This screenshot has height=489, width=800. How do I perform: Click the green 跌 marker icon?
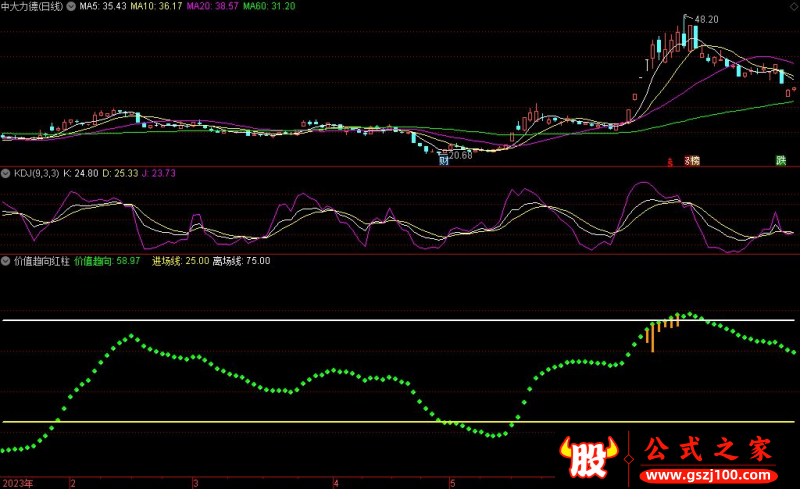(780, 160)
